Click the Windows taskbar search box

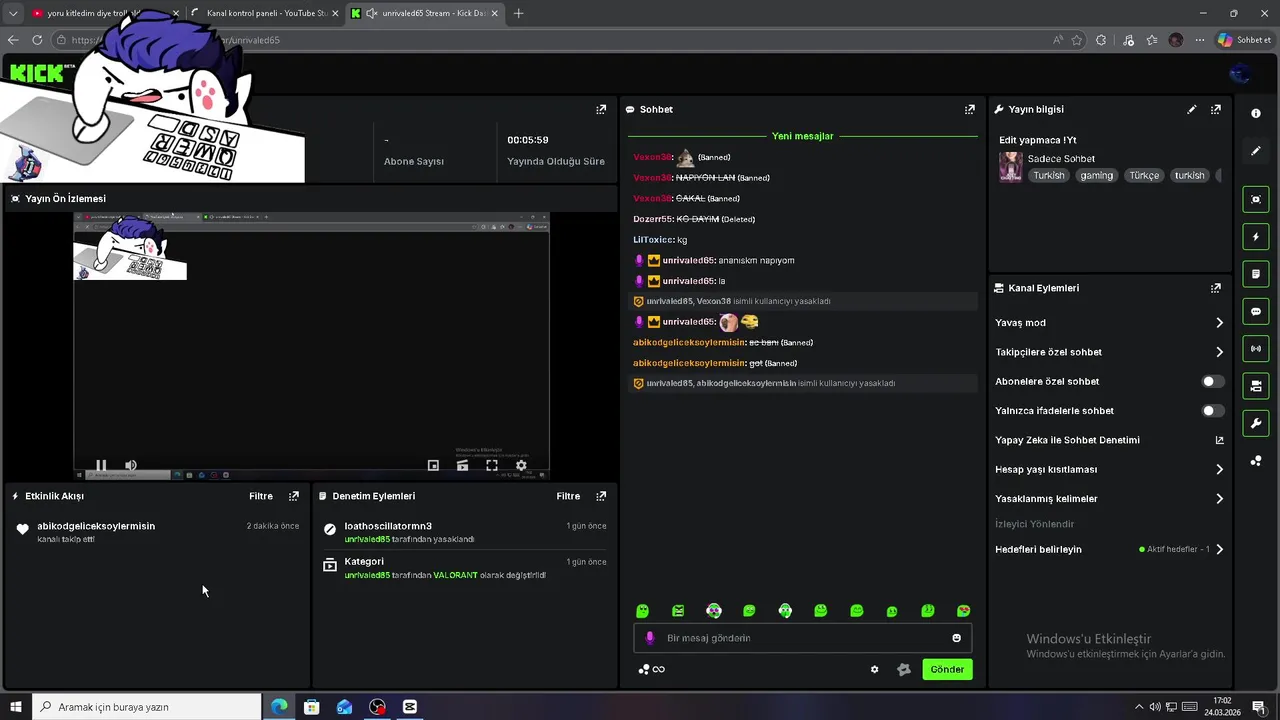147,707
